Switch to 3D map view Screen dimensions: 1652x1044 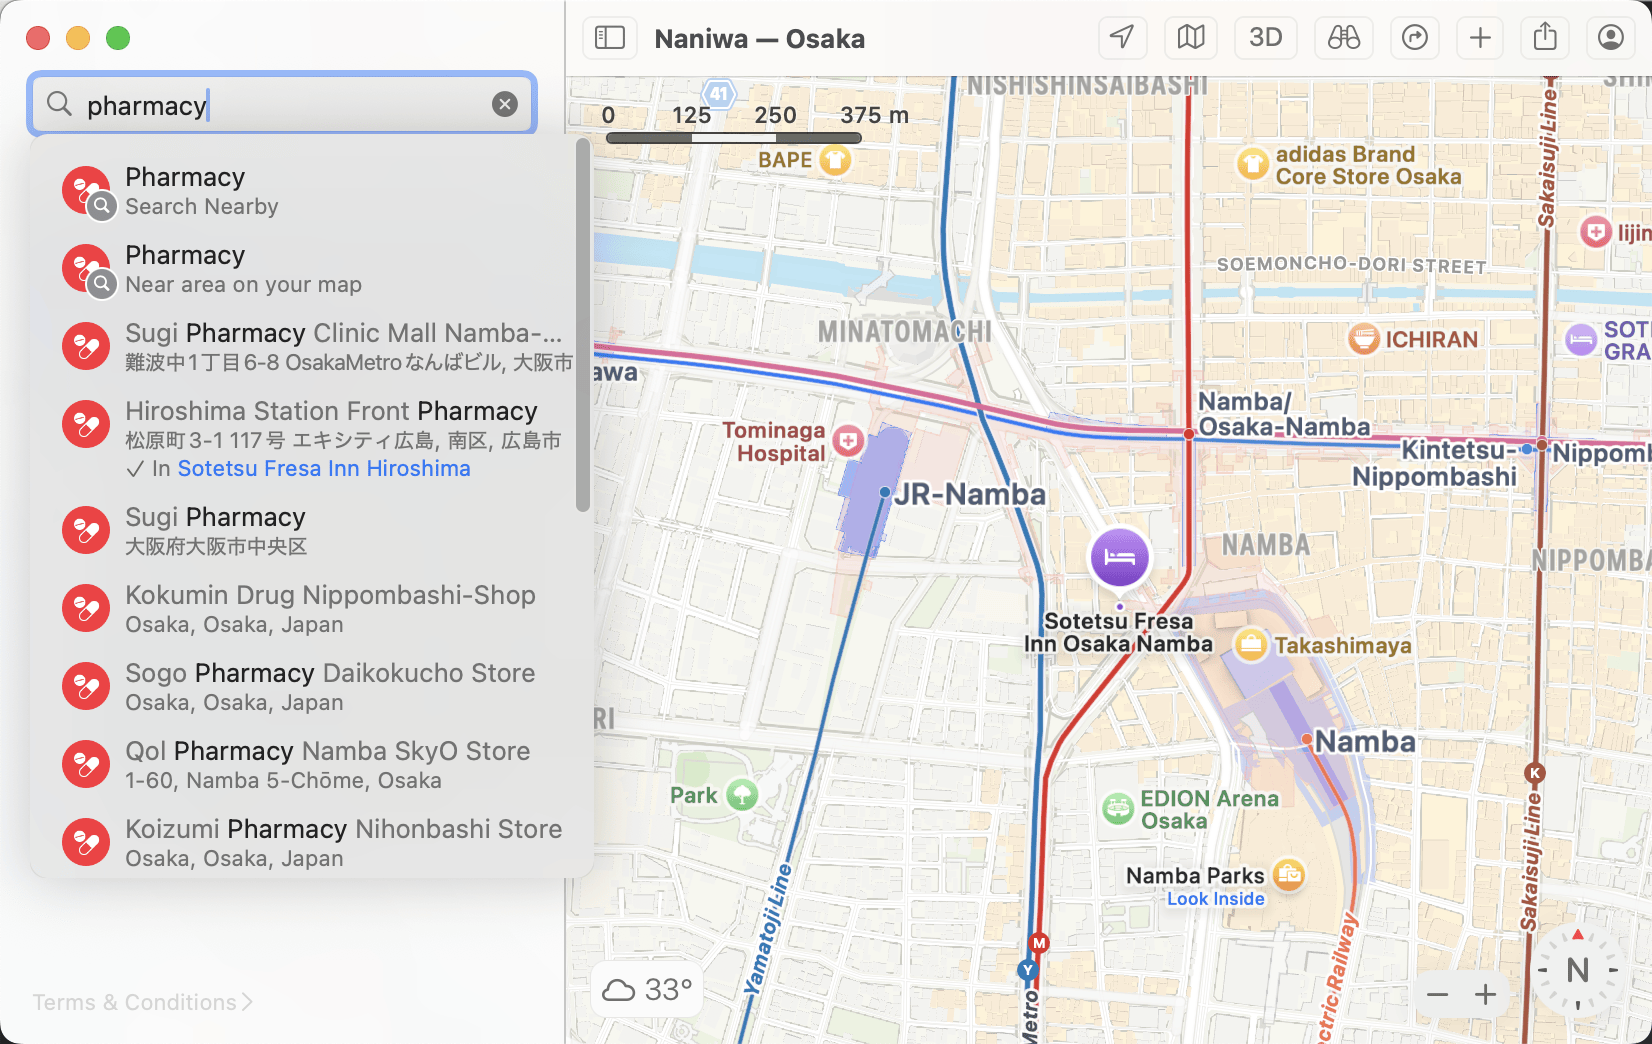coord(1266,38)
